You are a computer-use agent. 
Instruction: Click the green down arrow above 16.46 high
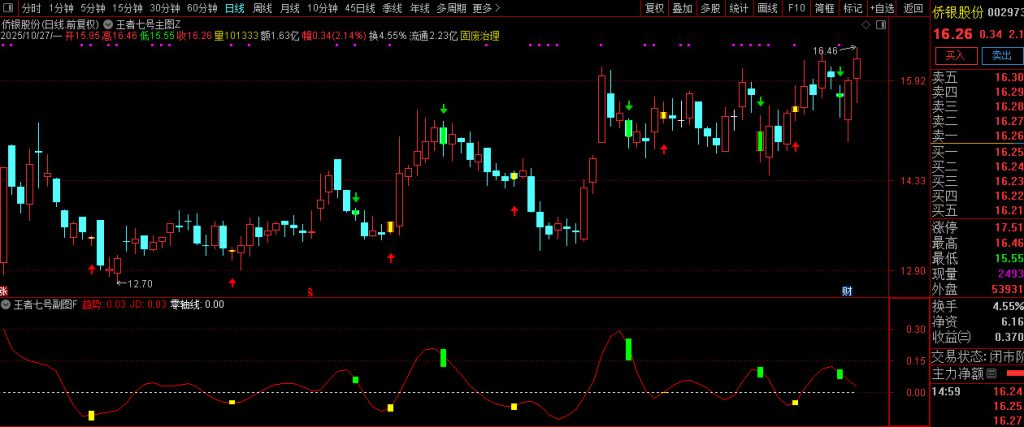(841, 71)
